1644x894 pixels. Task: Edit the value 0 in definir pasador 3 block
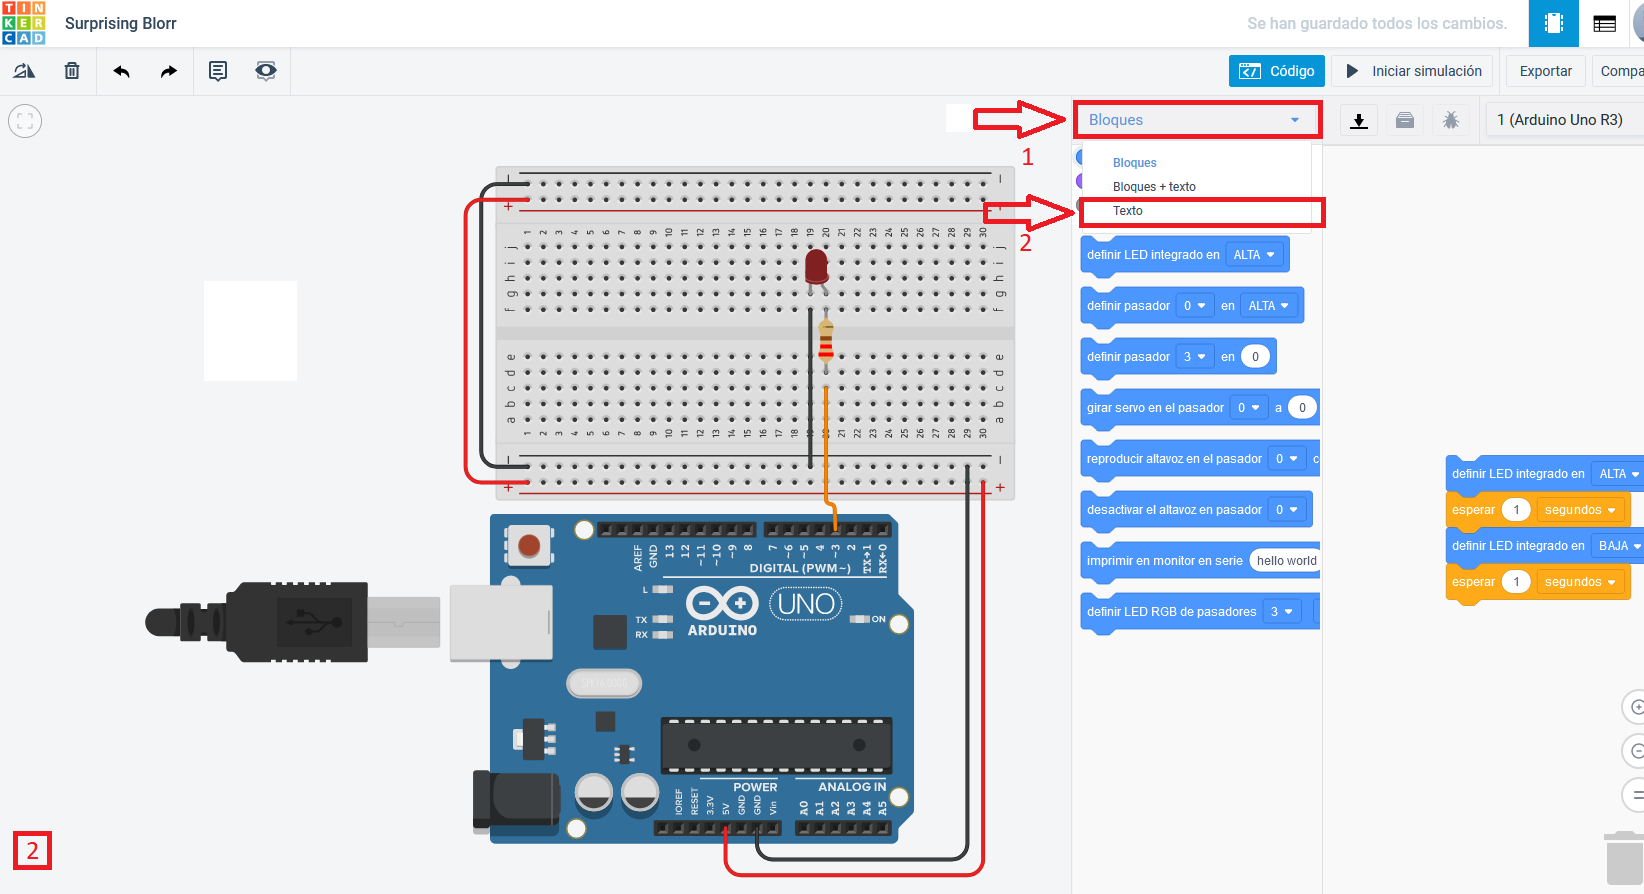[x=1256, y=357]
